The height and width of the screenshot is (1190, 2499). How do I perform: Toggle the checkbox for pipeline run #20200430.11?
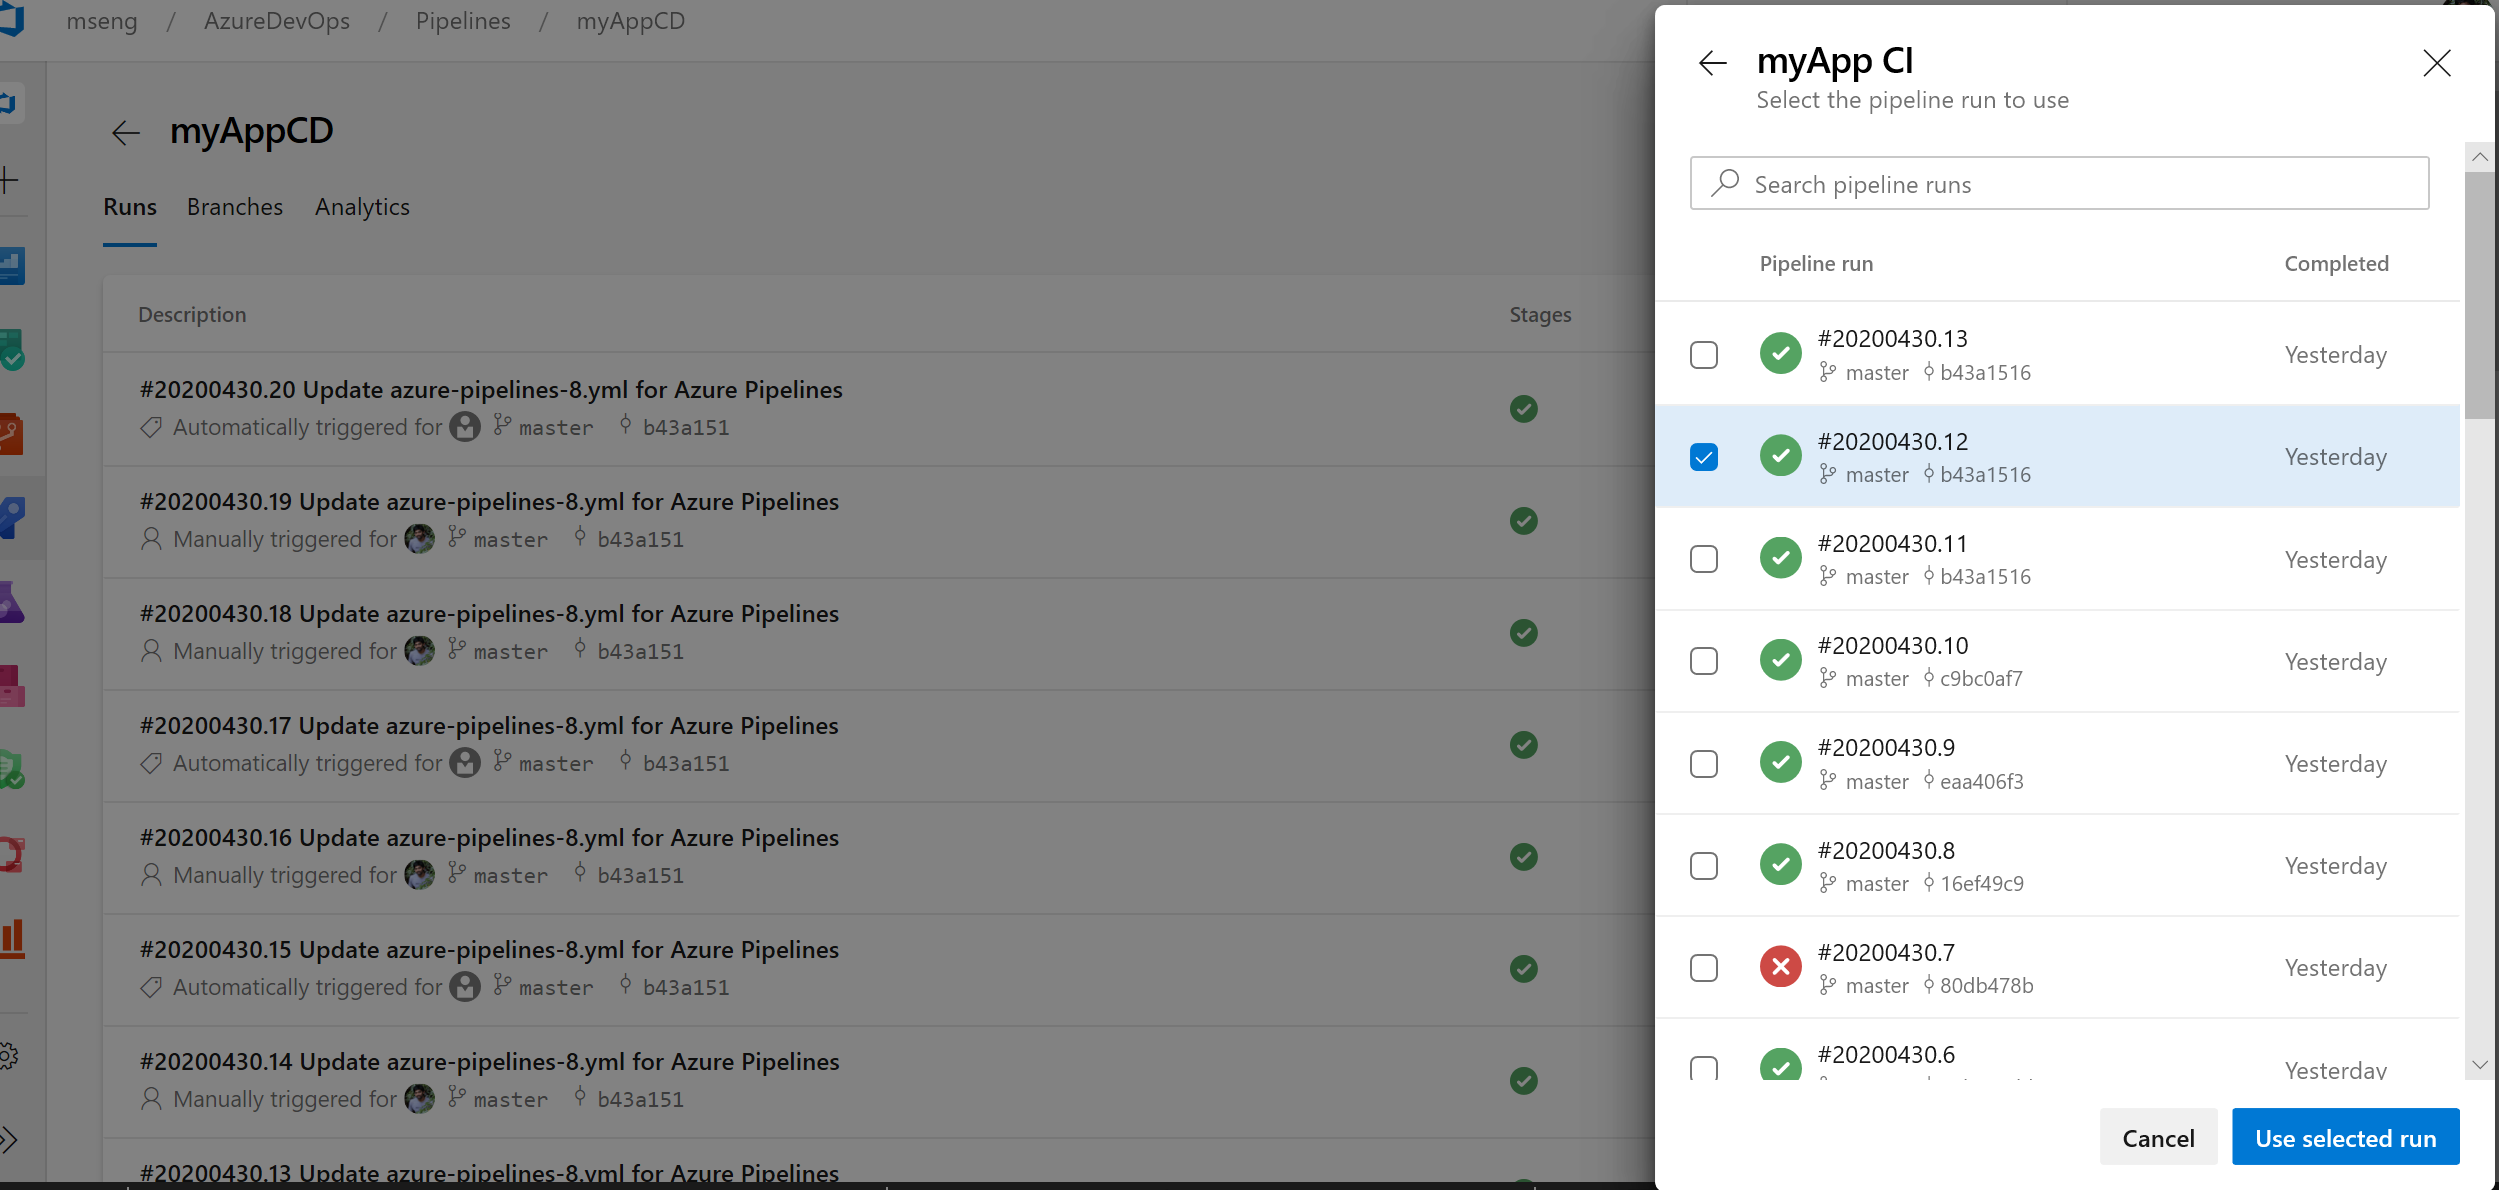[1702, 558]
